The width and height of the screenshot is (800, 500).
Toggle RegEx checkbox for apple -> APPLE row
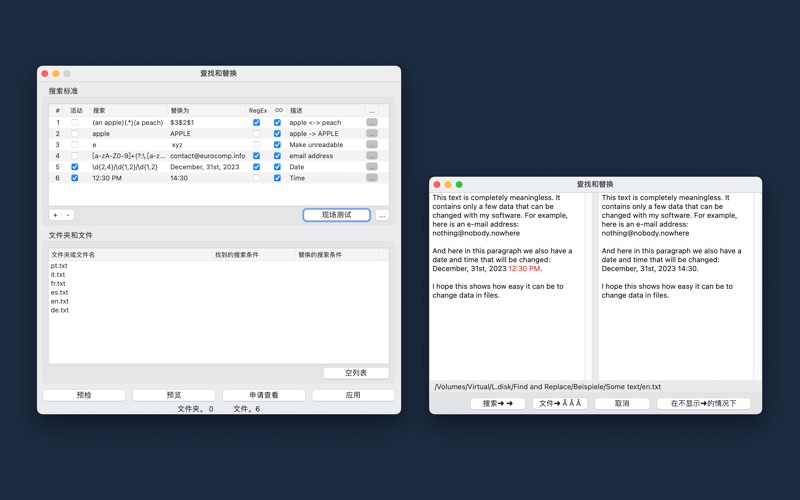point(257,134)
